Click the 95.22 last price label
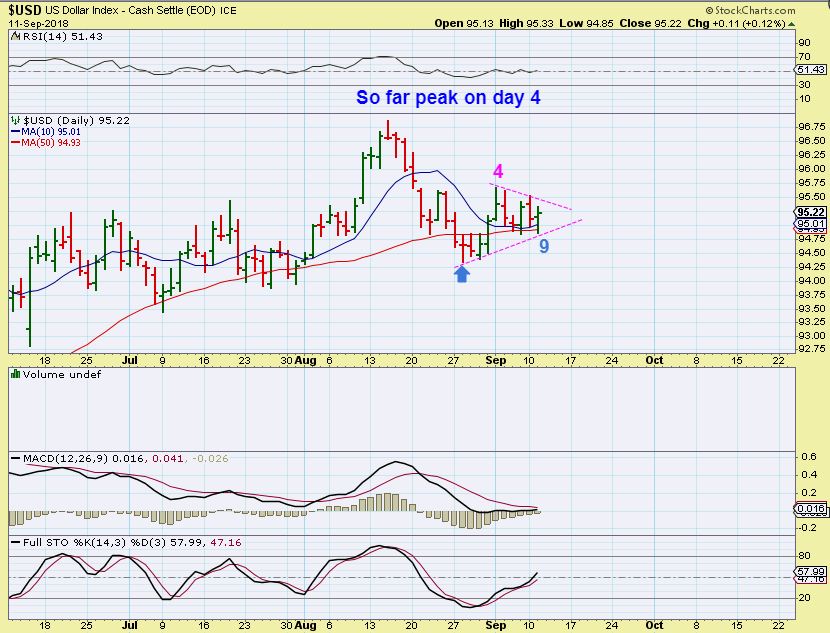This screenshot has width=830, height=633. [810, 212]
